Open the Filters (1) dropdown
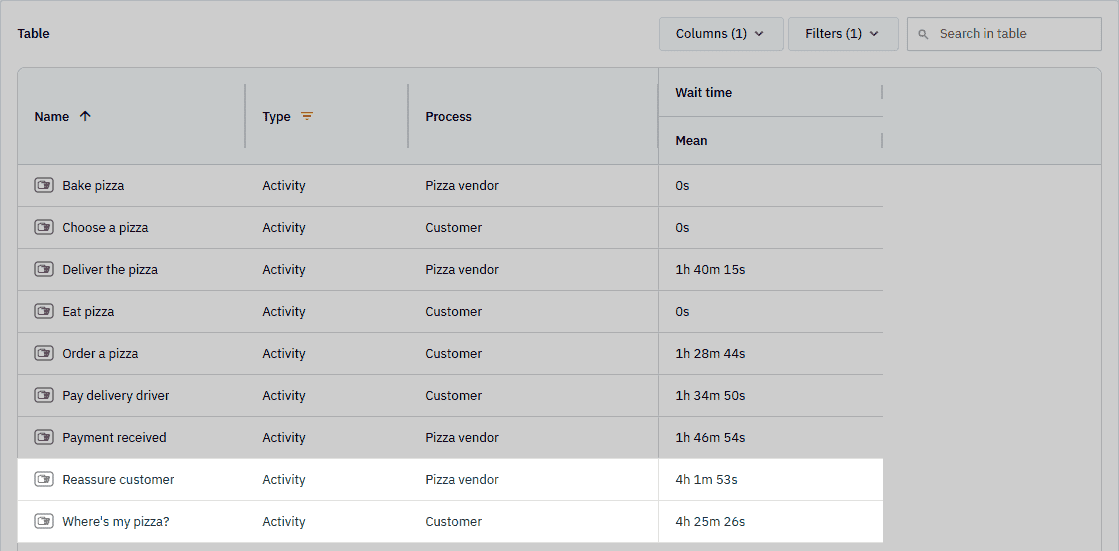 843,34
